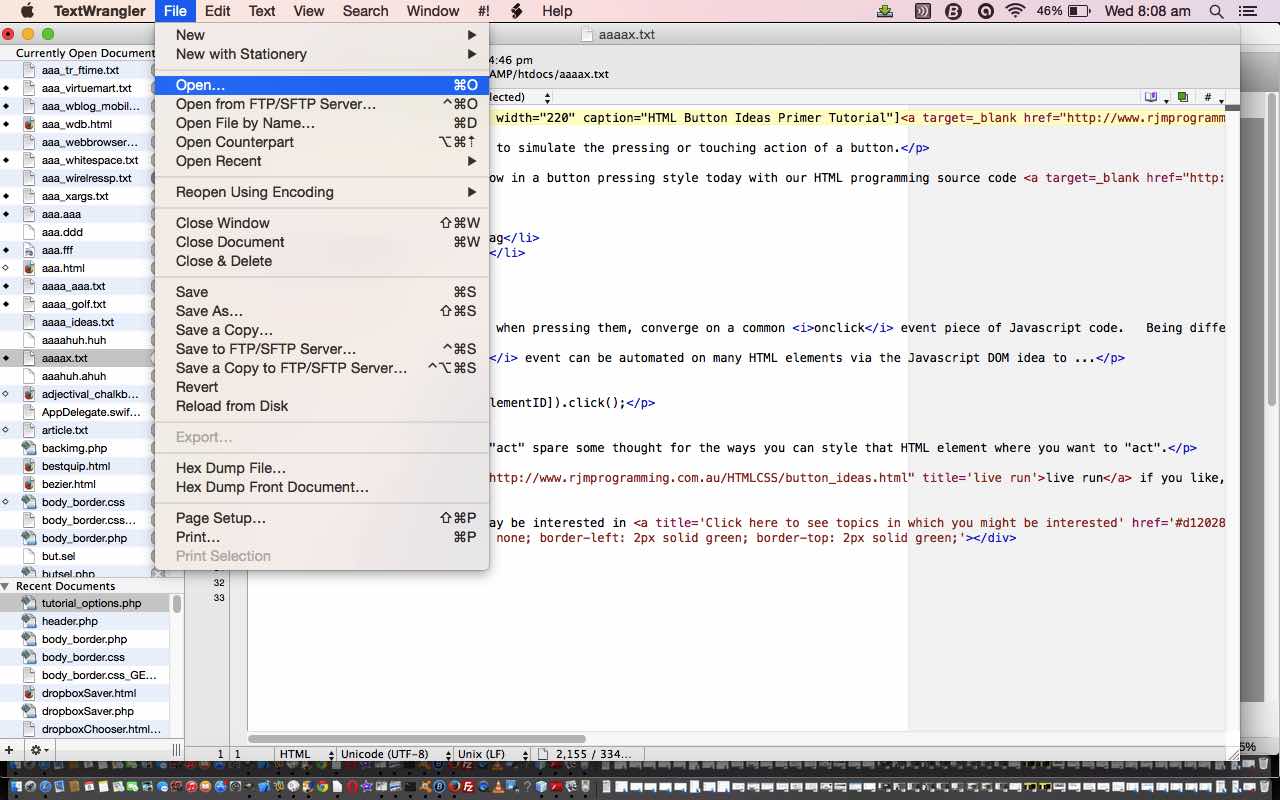
Task: Click the circled Q swirl menu bar icon
Action: [985, 11]
